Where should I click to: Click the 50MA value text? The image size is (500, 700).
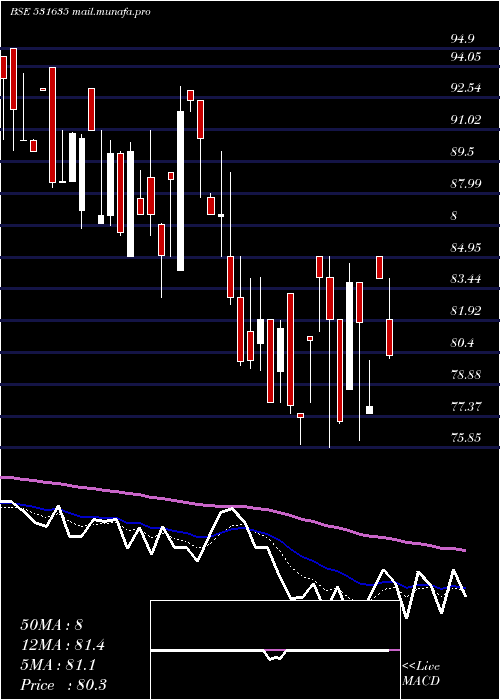click(52, 625)
